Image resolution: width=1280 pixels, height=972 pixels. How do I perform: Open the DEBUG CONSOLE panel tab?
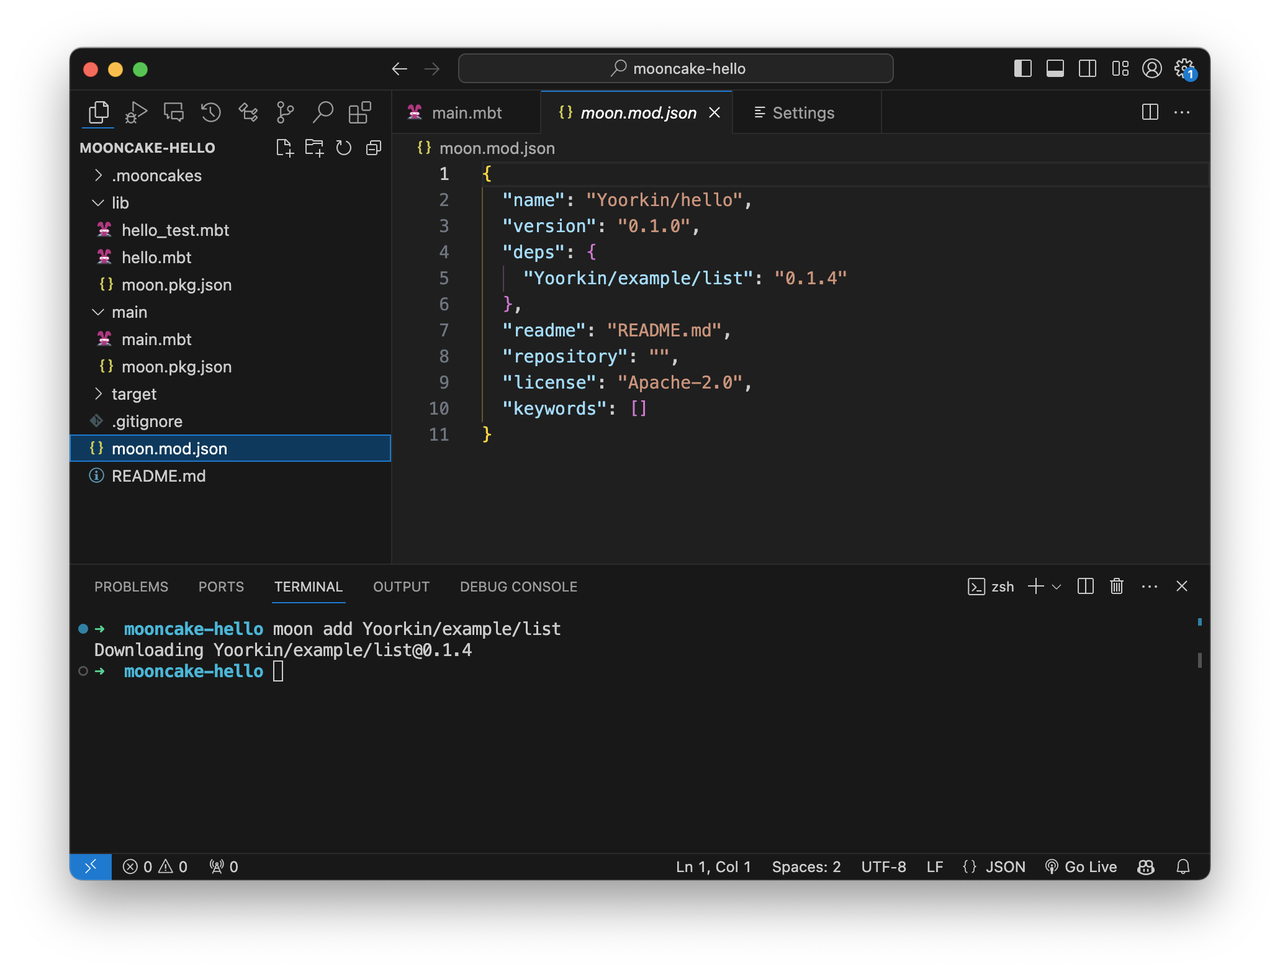coord(518,587)
